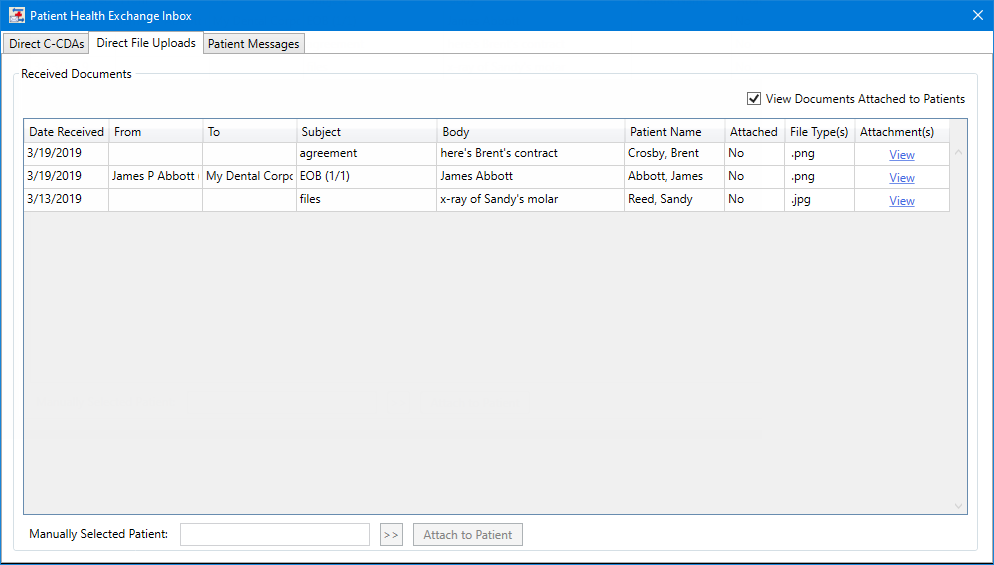Open the View link for Sandy's x-ray
Image resolution: width=994 pixels, height=565 pixels.
(x=901, y=201)
